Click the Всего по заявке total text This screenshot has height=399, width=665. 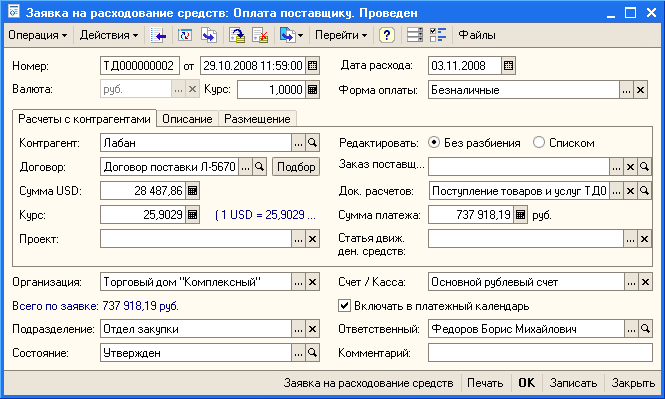click(x=95, y=306)
